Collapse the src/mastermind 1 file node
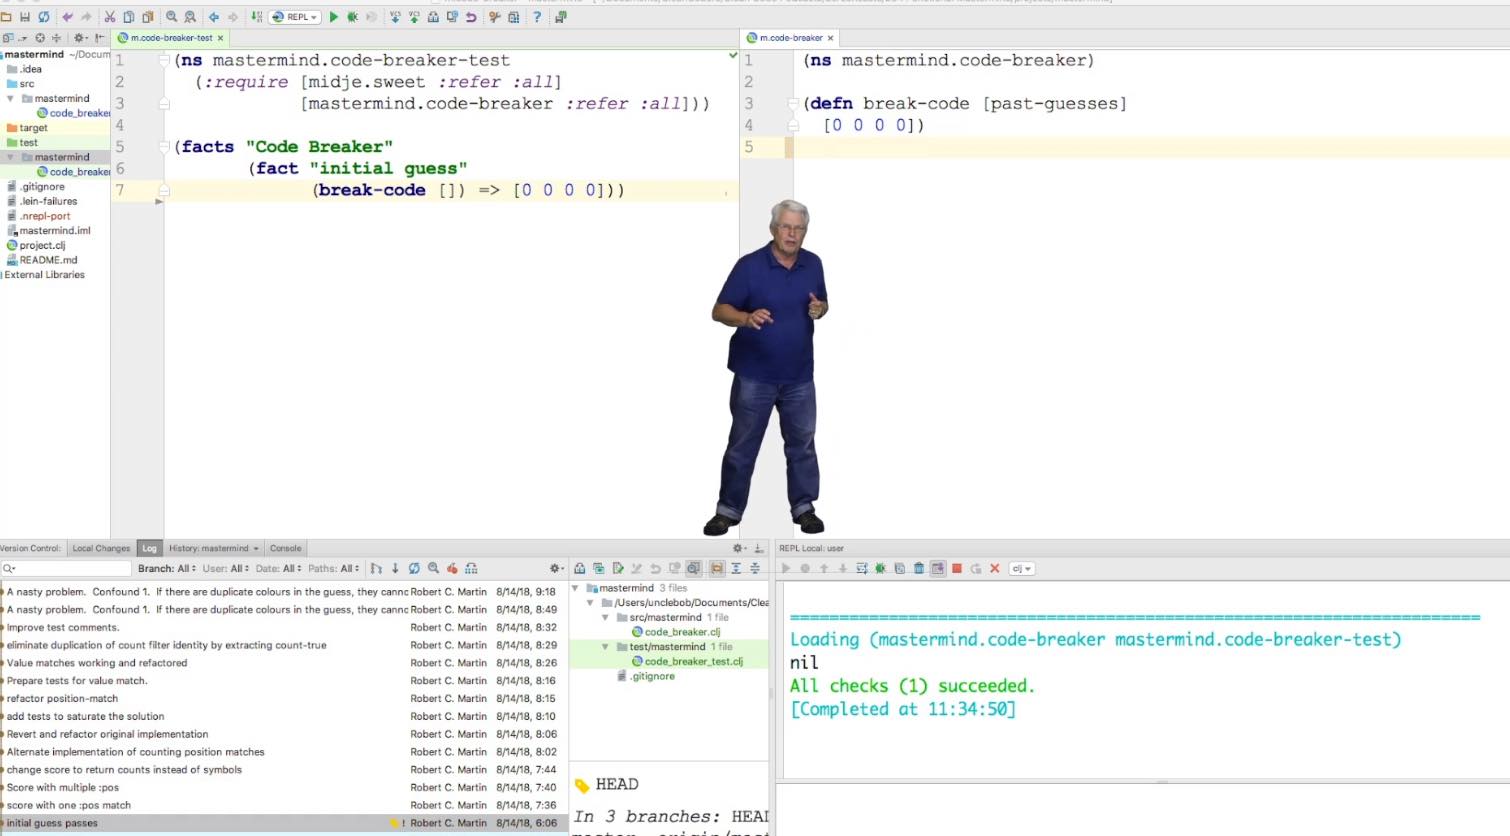 pos(606,617)
